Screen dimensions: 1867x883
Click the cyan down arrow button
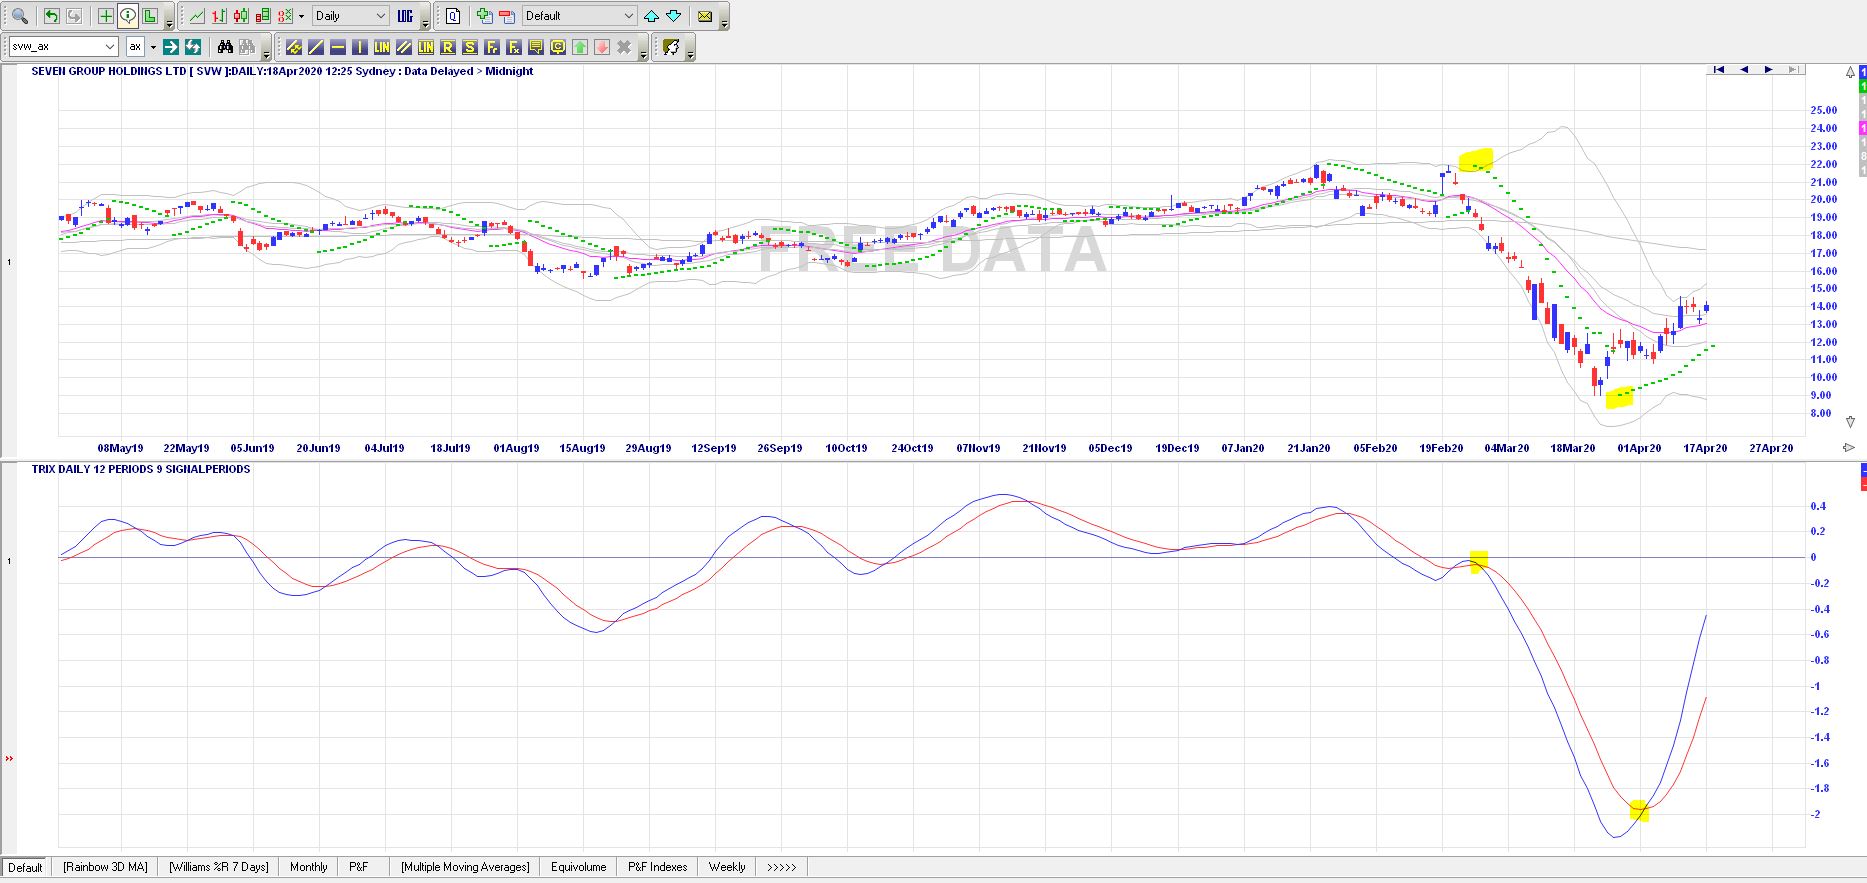tap(674, 16)
